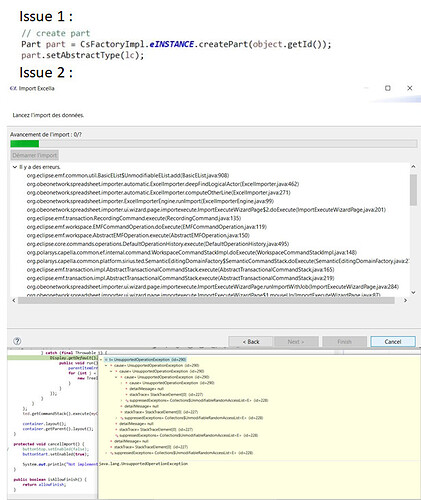Click the 'Lancez l'import des données.' message
Screen dimensions: 421x500
48,115
